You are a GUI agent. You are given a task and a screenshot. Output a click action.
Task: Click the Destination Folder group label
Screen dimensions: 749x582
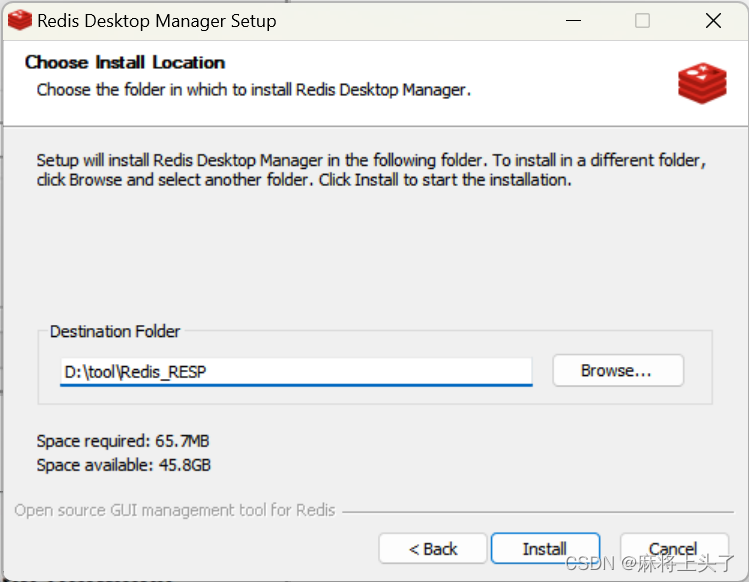pyautogui.click(x=115, y=331)
